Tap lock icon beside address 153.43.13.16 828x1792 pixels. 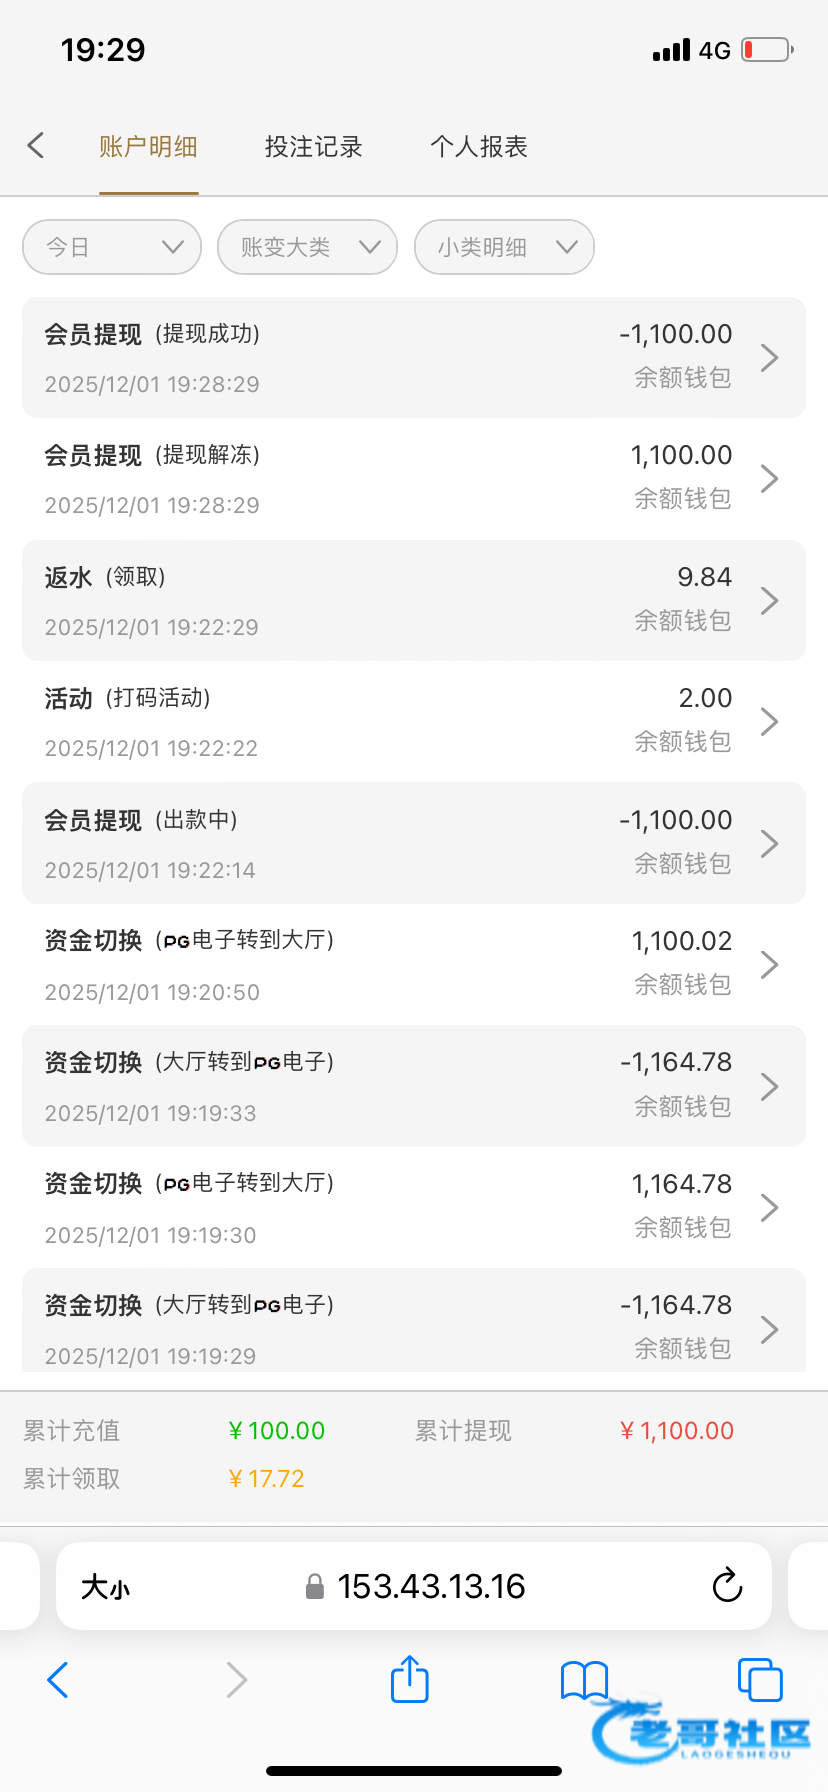click(315, 1586)
